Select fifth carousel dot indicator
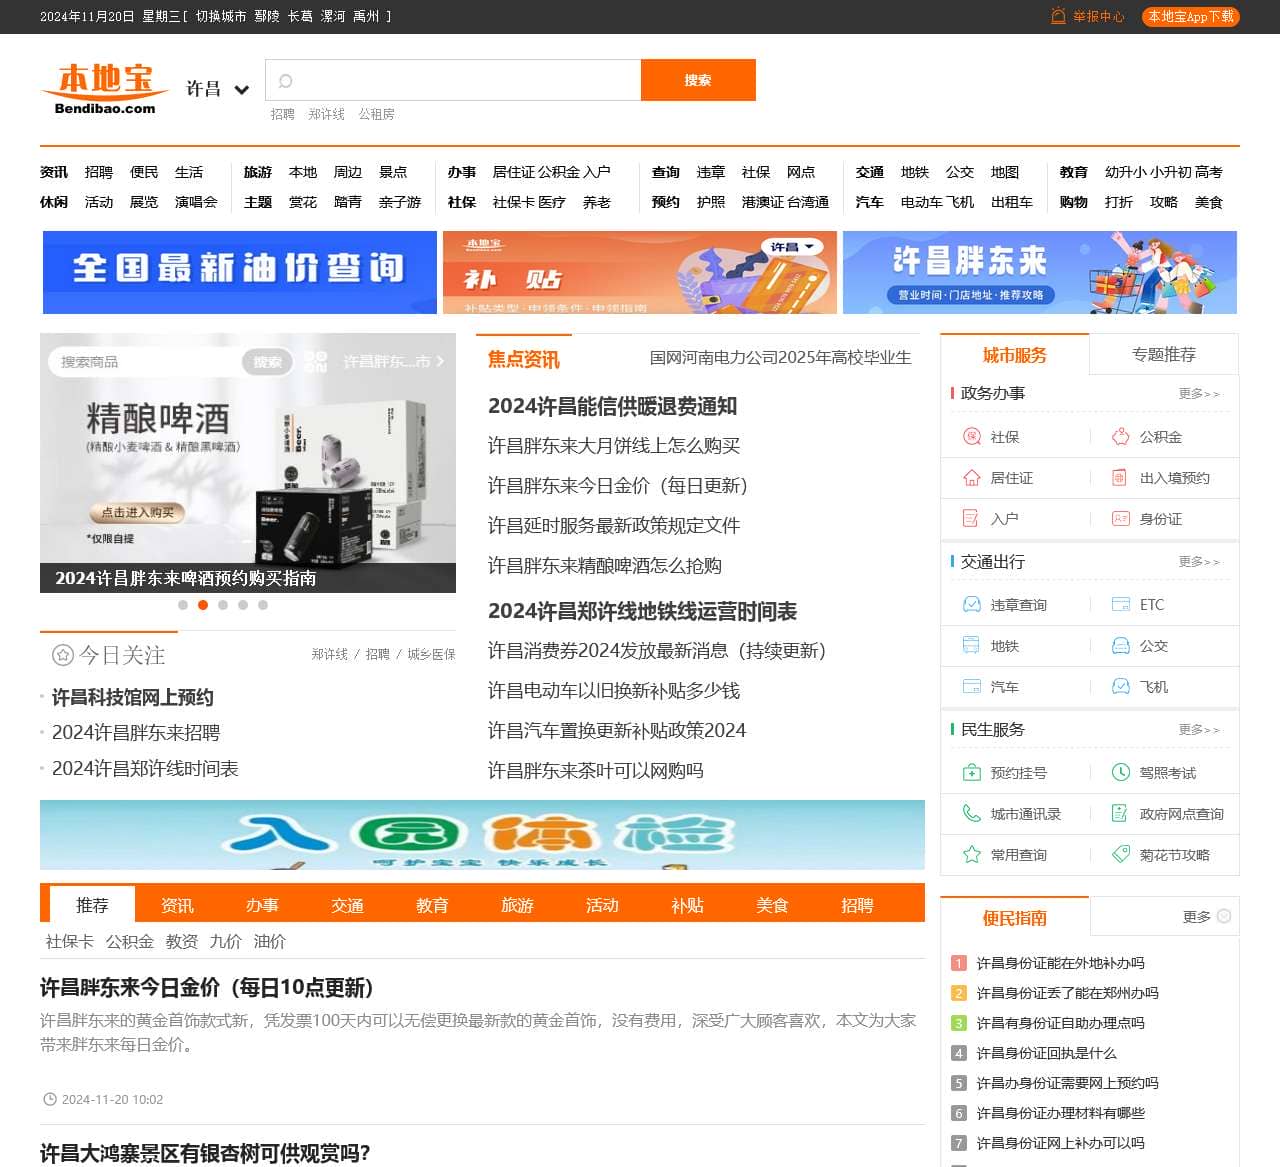1280x1167 pixels. (x=263, y=605)
